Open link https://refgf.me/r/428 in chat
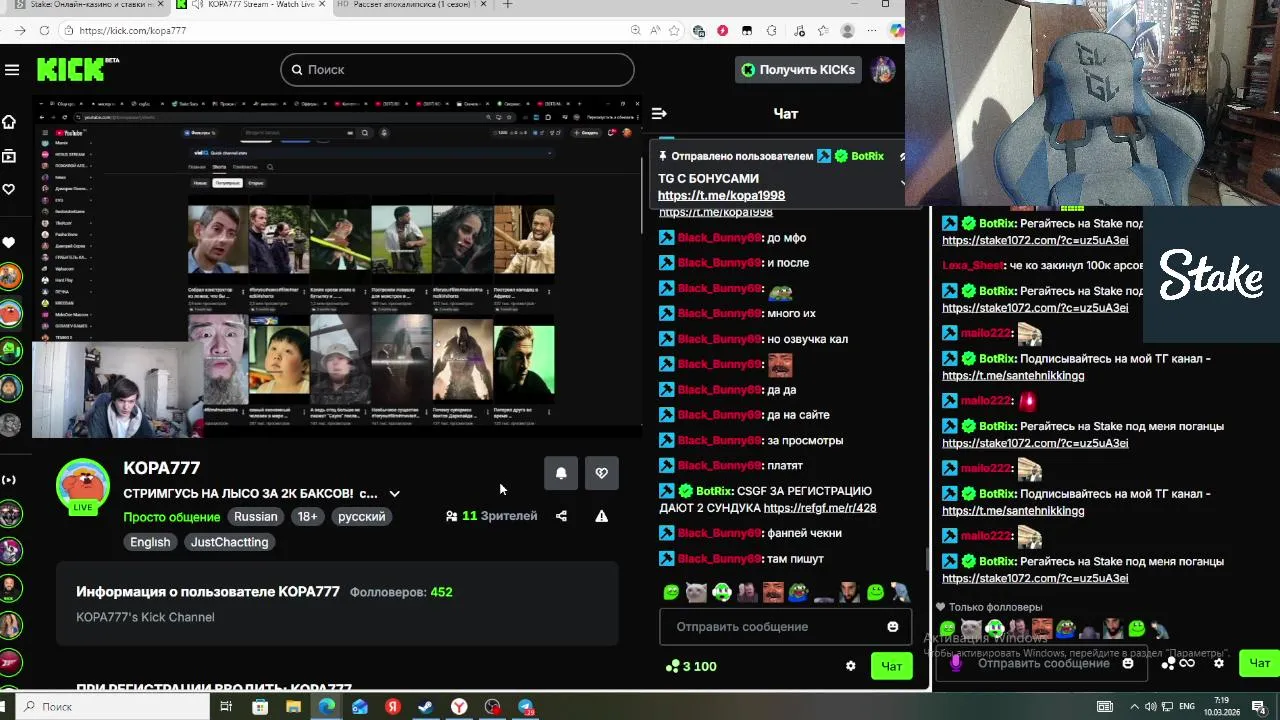Viewport: 1280px width, 720px height. (x=819, y=508)
